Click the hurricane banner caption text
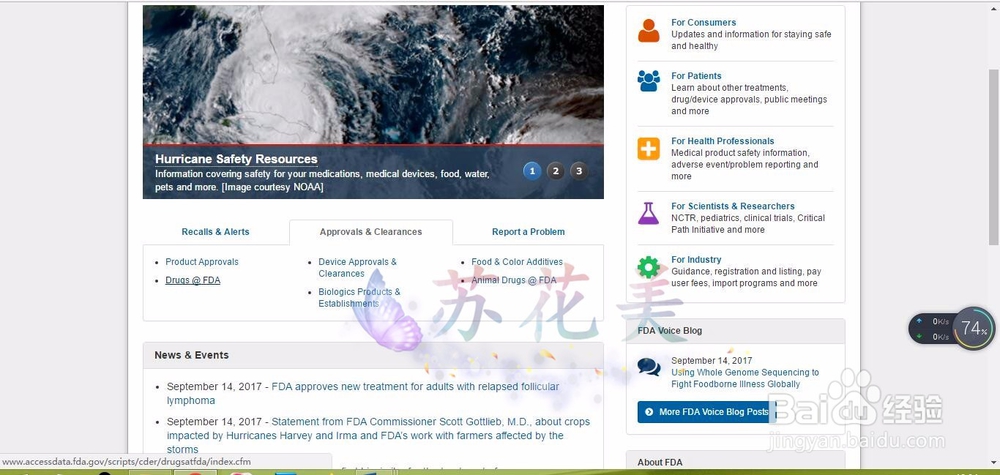This screenshot has height=475, width=1000. pyautogui.click(x=322, y=180)
